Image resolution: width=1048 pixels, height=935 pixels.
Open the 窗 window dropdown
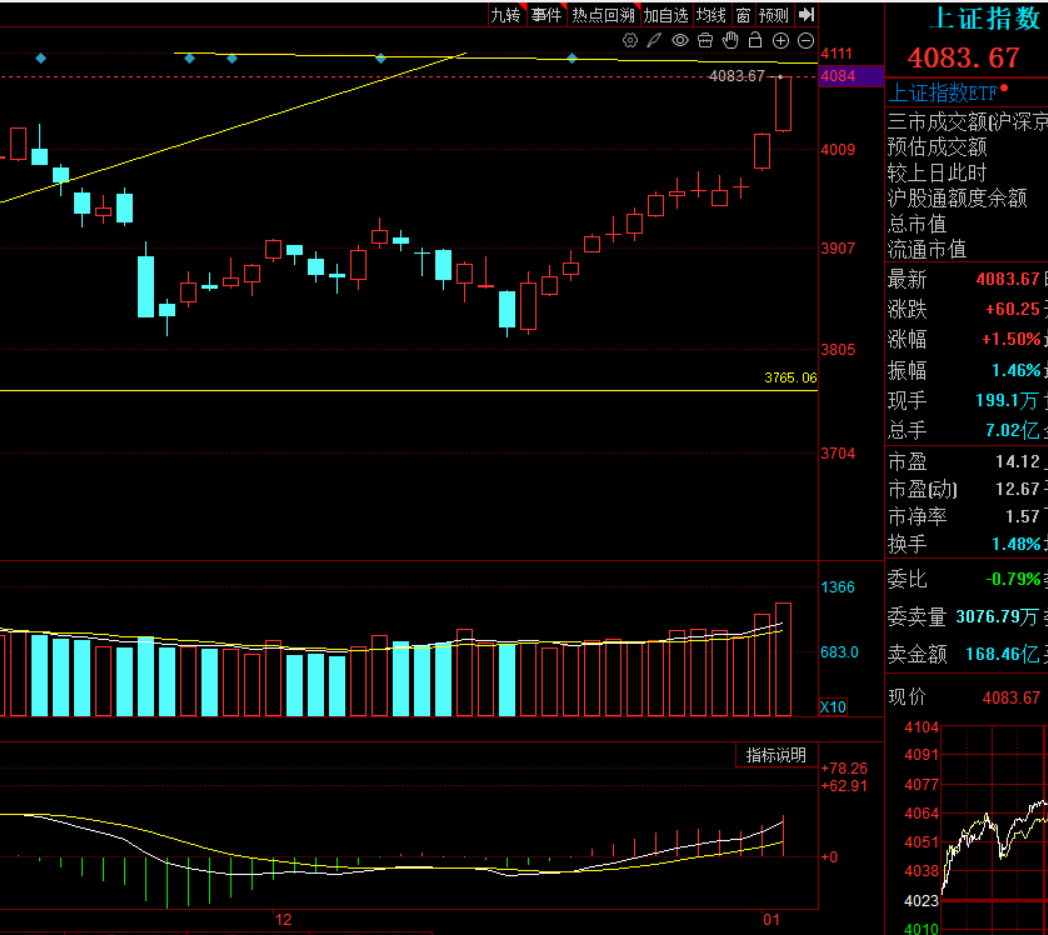[743, 14]
